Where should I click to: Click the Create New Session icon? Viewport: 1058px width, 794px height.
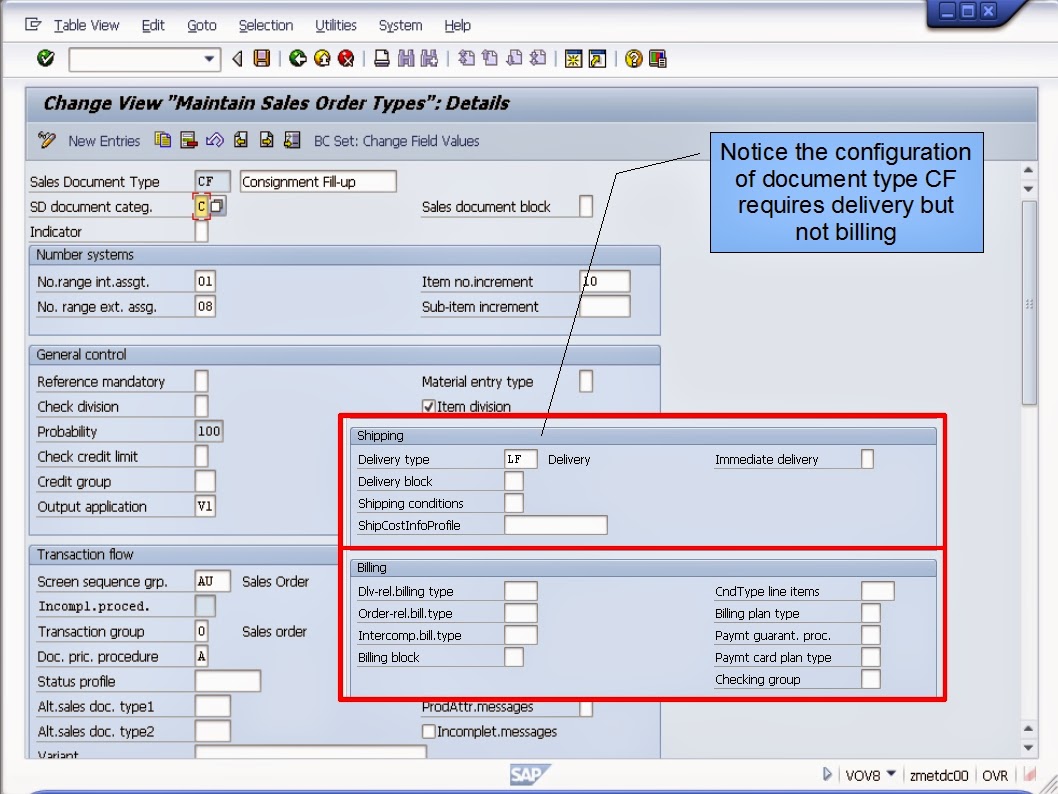(574, 59)
